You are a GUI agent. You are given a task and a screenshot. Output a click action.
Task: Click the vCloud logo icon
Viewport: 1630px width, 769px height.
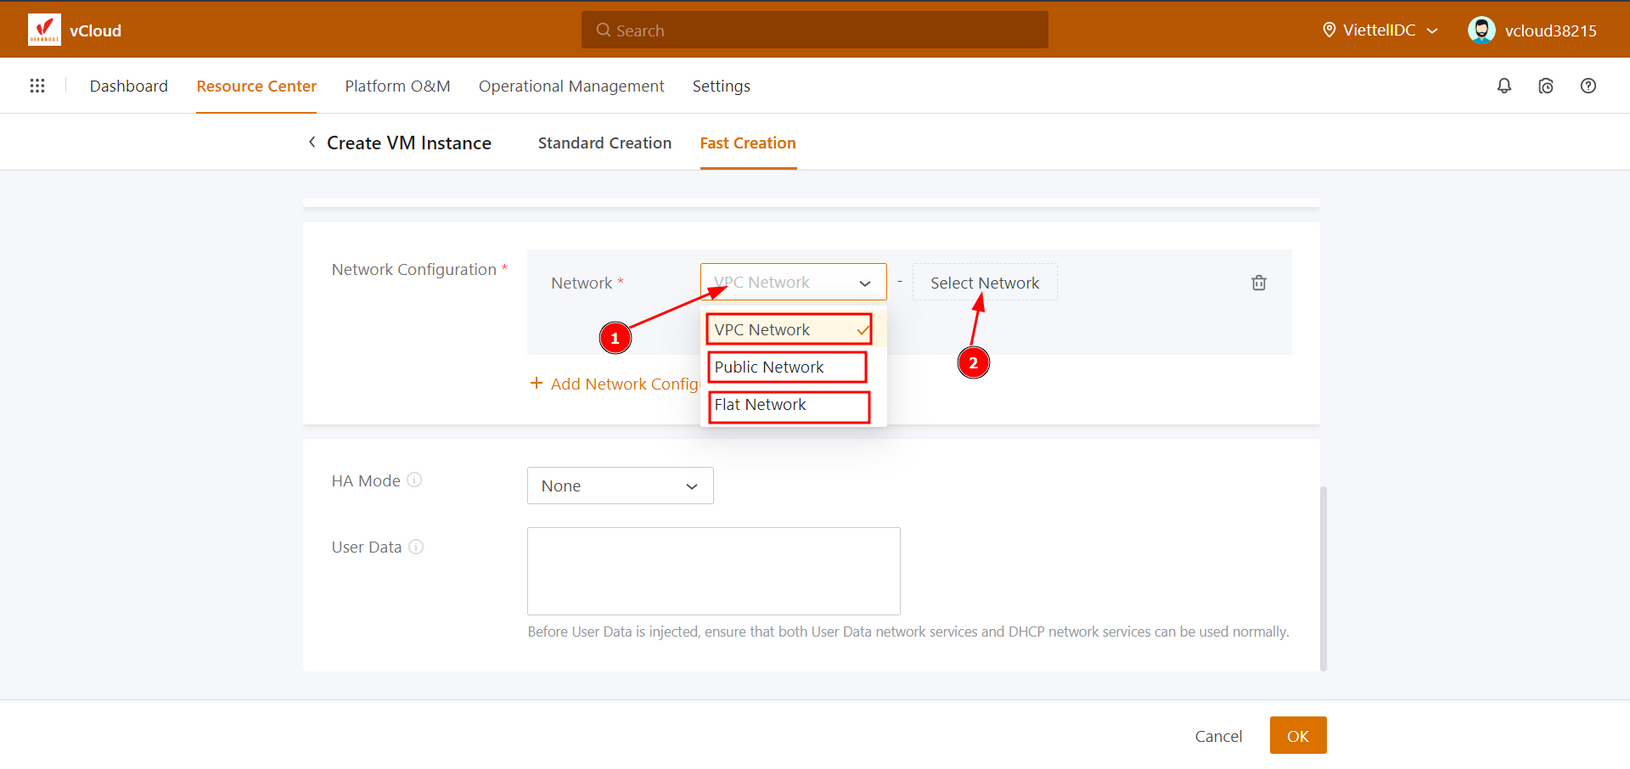[x=44, y=30]
